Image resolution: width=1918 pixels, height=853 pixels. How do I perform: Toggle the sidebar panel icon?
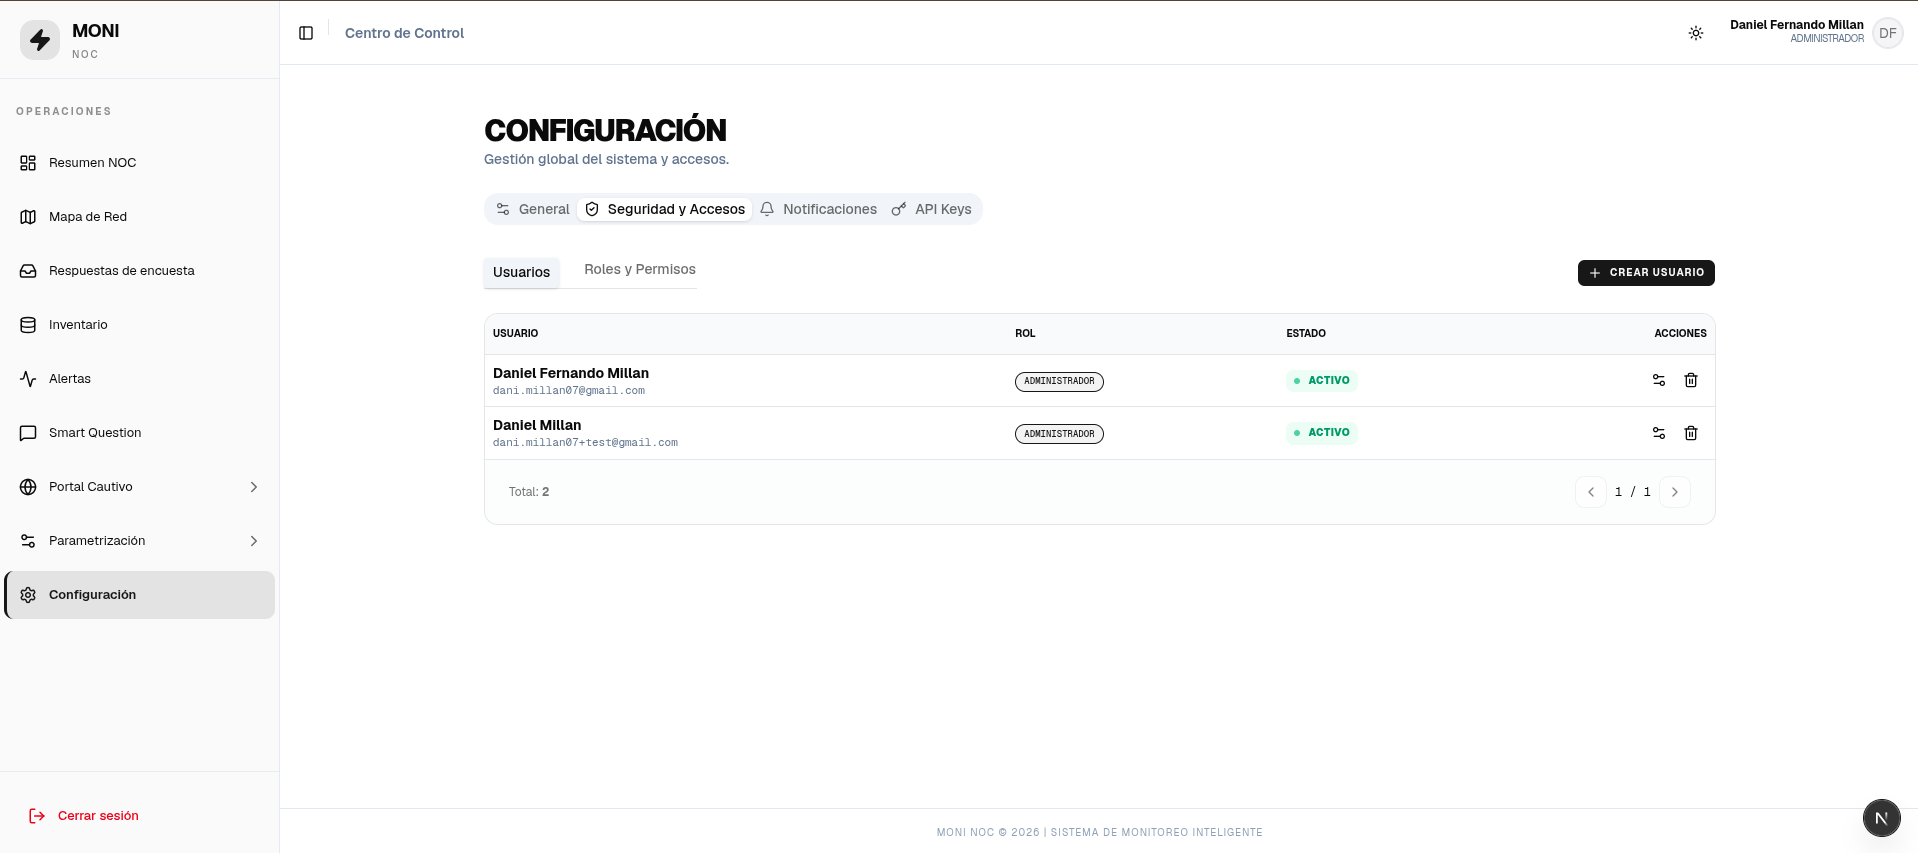pos(306,33)
